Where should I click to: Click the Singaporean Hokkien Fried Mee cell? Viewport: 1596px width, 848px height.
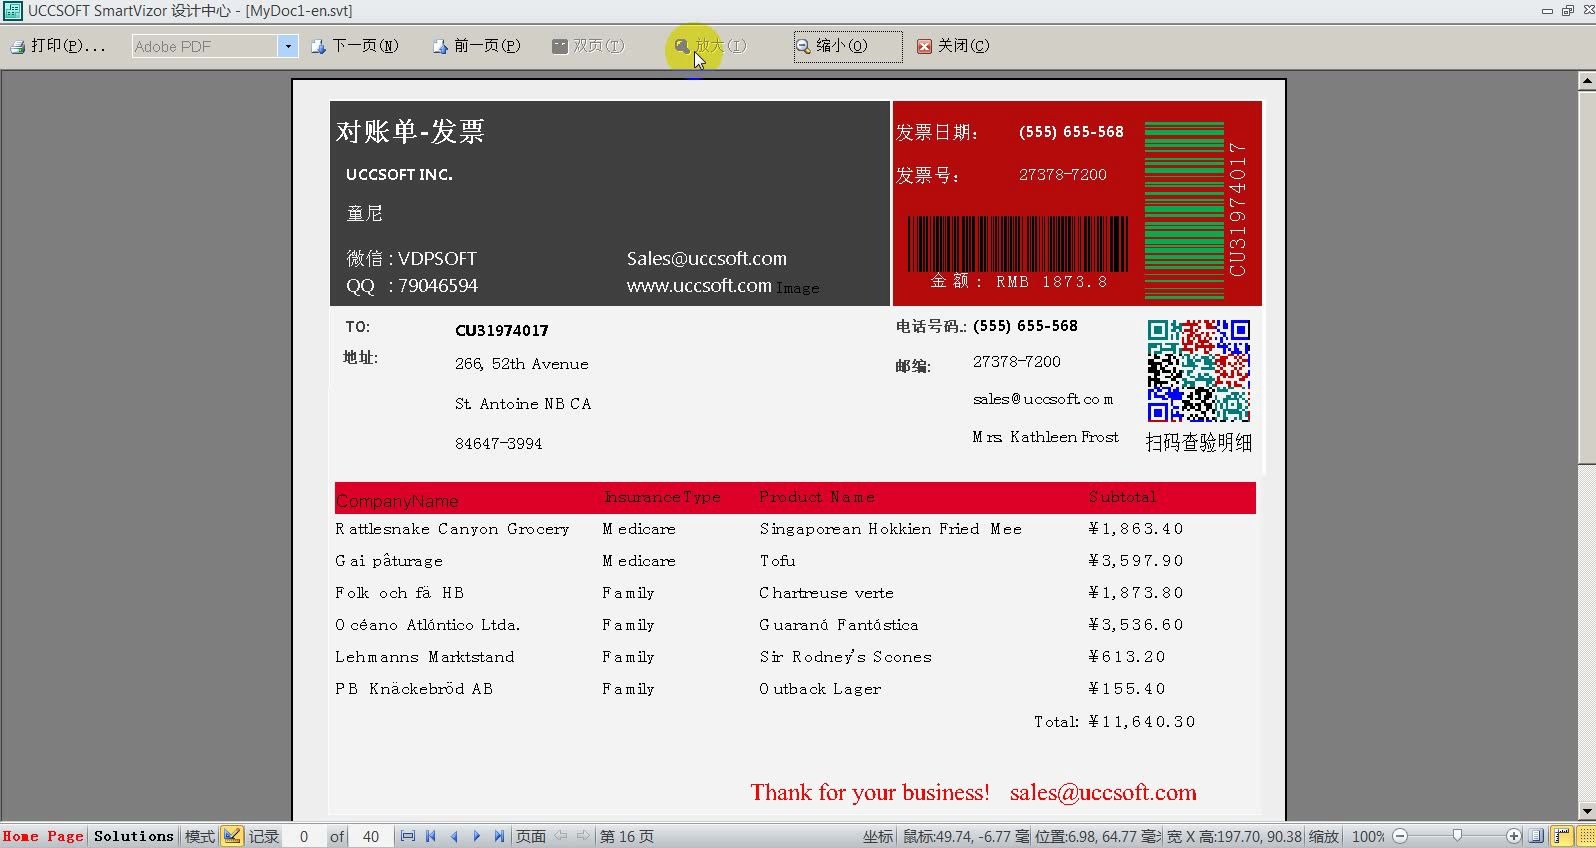tap(890, 529)
